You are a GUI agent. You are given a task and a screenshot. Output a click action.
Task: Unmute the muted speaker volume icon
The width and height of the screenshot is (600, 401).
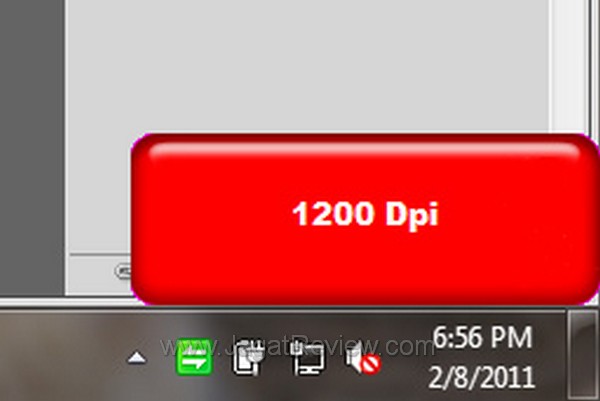pyautogui.click(x=363, y=360)
